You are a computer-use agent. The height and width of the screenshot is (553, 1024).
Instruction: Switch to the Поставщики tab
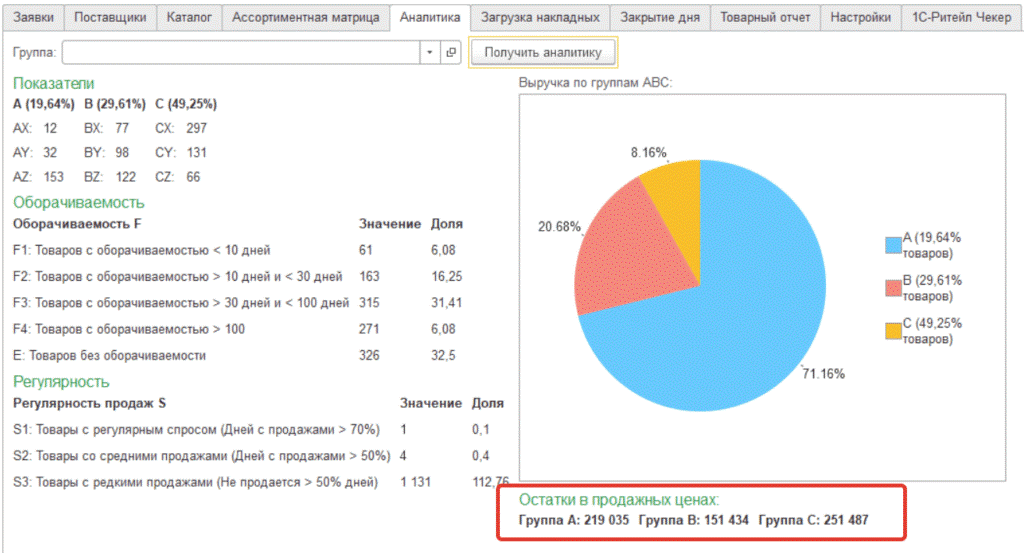pyautogui.click(x=110, y=17)
